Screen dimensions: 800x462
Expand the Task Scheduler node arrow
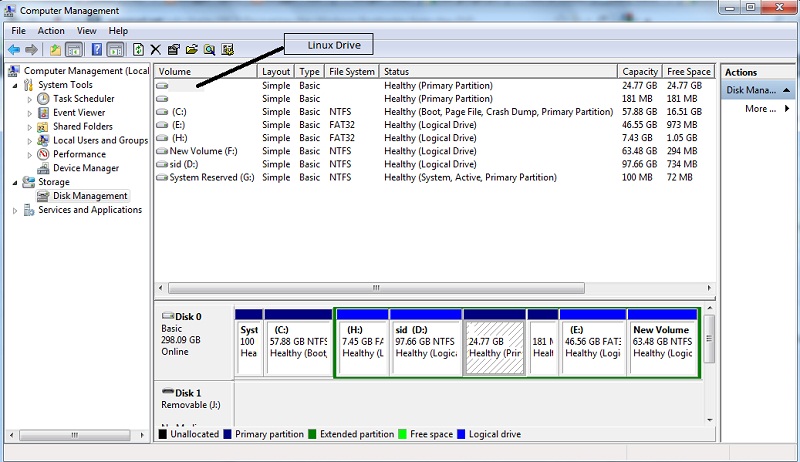(x=30, y=99)
